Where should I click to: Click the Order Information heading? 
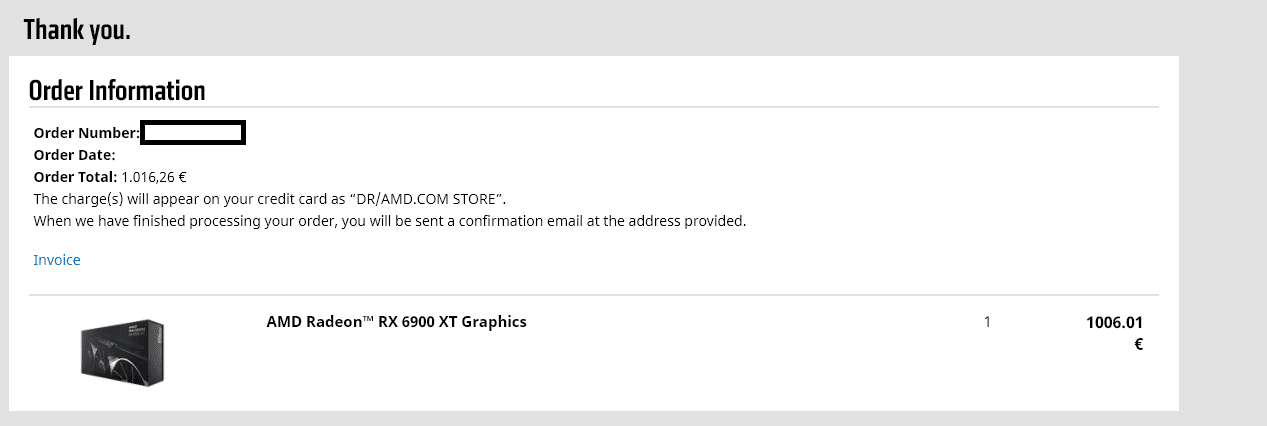coord(117,90)
